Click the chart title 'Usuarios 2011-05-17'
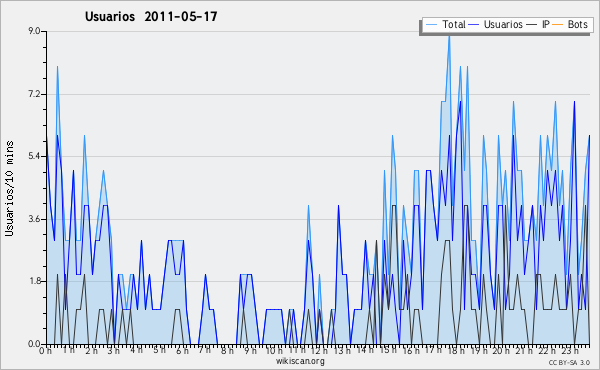The width and height of the screenshot is (600, 370). click(x=151, y=16)
